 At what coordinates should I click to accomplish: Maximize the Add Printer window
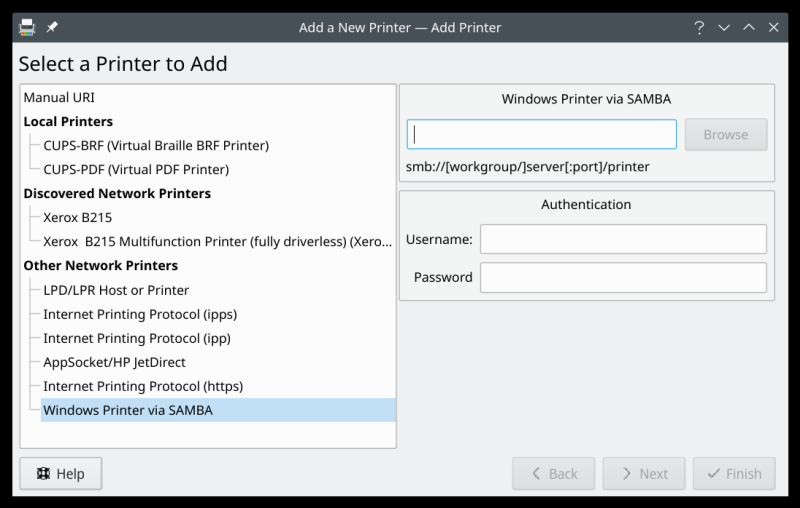(749, 27)
